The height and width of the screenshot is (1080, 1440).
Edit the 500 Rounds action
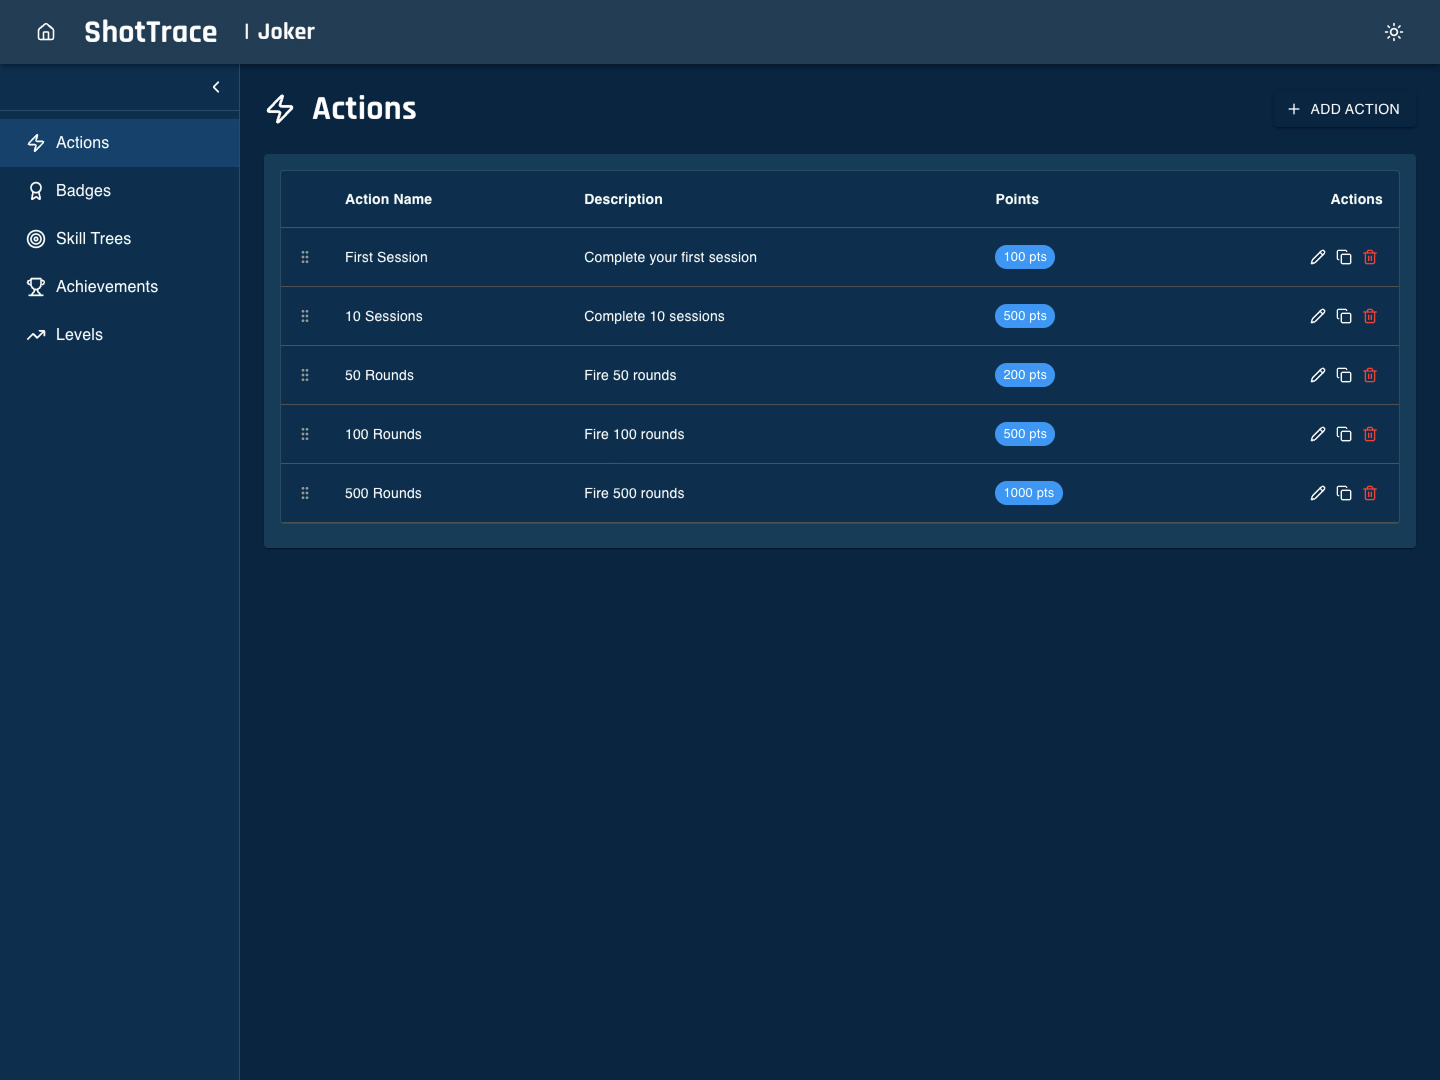coord(1318,493)
